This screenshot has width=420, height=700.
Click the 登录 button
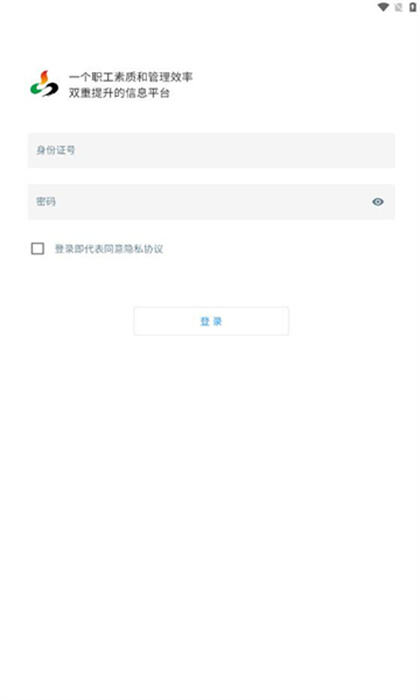(x=211, y=321)
